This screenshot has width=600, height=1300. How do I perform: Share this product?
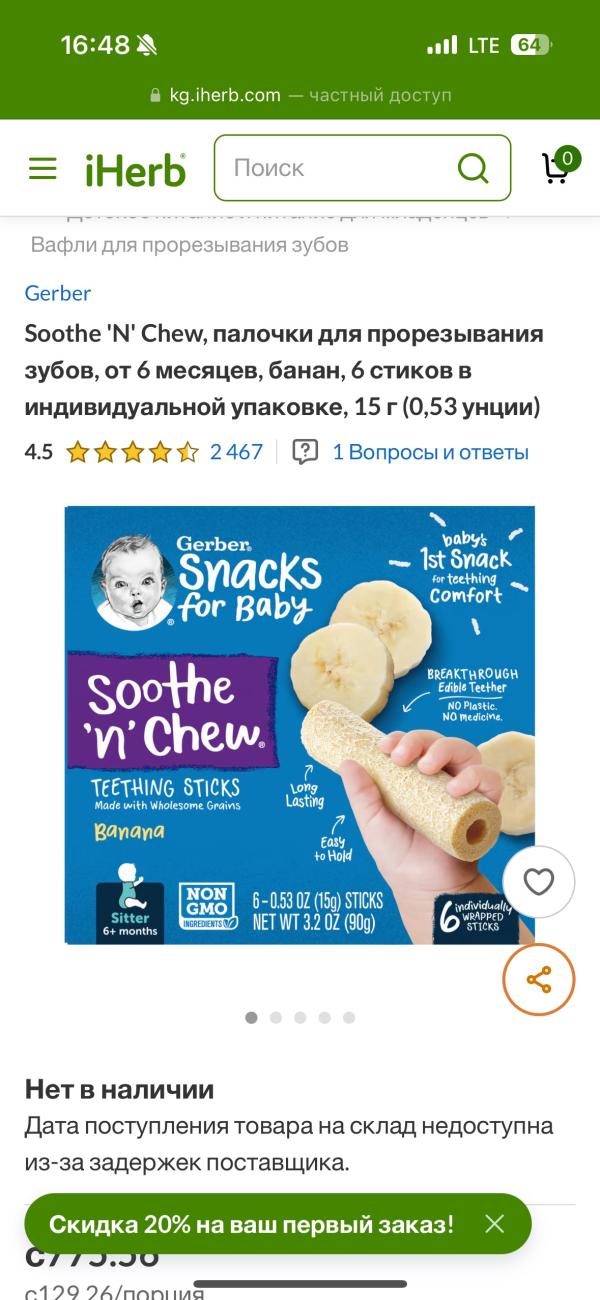click(539, 979)
